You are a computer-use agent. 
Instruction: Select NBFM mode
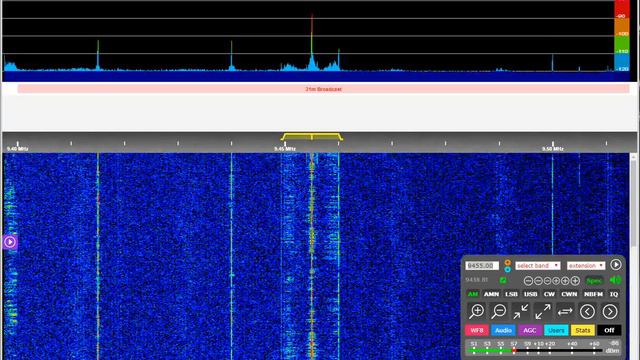(x=593, y=294)
